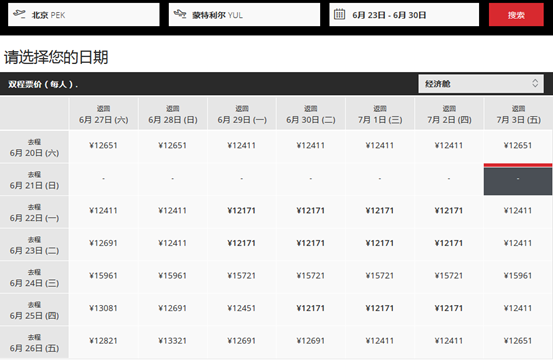
Task: Choose ¥12691 fare for 6月26日 to 6月30日
Action: tap(311, 341)
